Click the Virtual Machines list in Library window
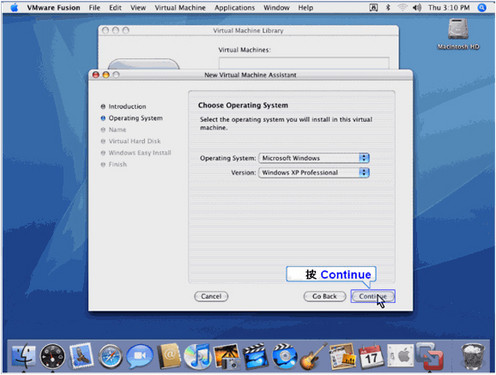The height and width of the screenshot is (375, 496). [x=304, y=63]
